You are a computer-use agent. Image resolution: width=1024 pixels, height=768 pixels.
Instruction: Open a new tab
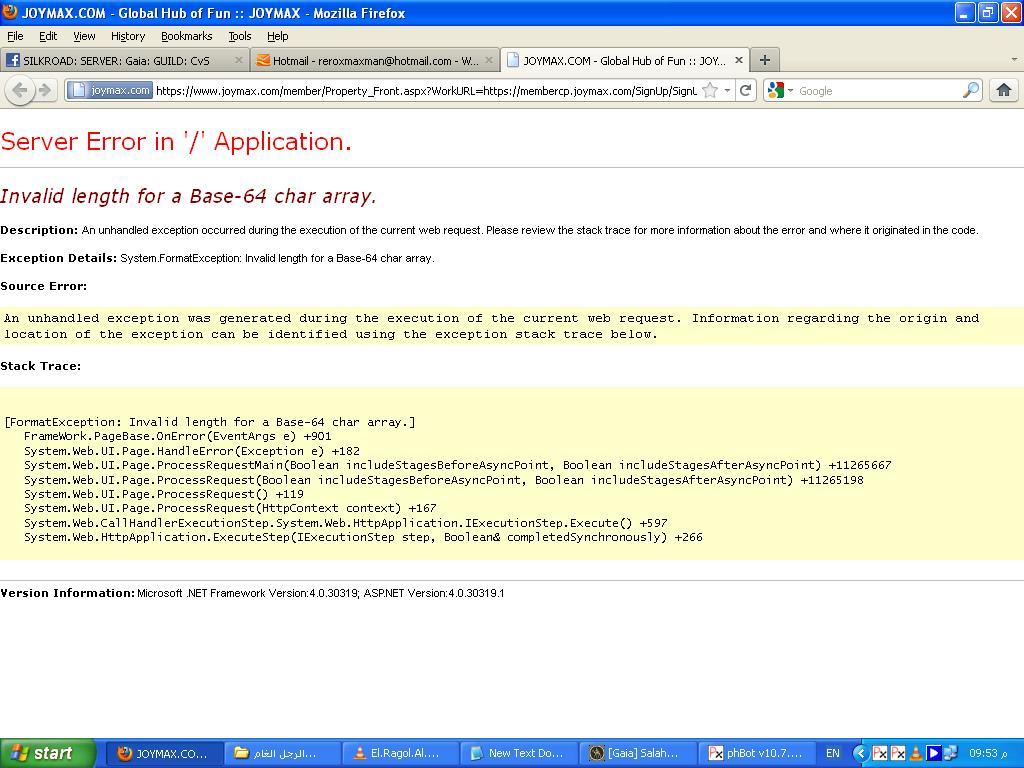pyautogui.click(x=765, y=60)
